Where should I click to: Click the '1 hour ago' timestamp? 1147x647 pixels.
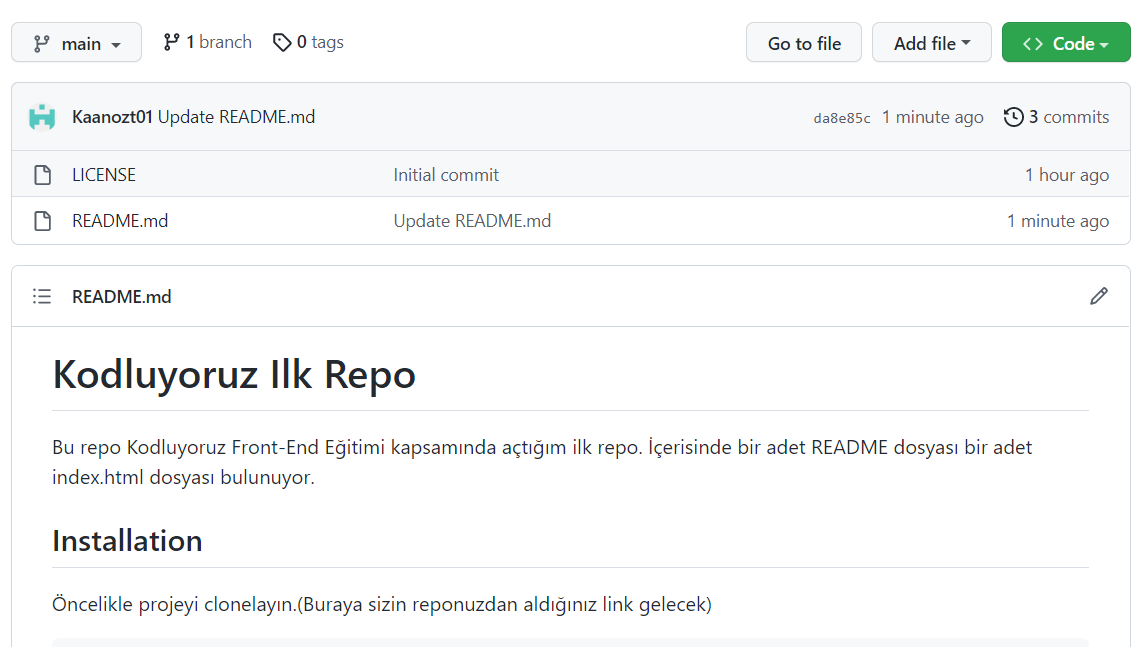(x=1067, y=175)
